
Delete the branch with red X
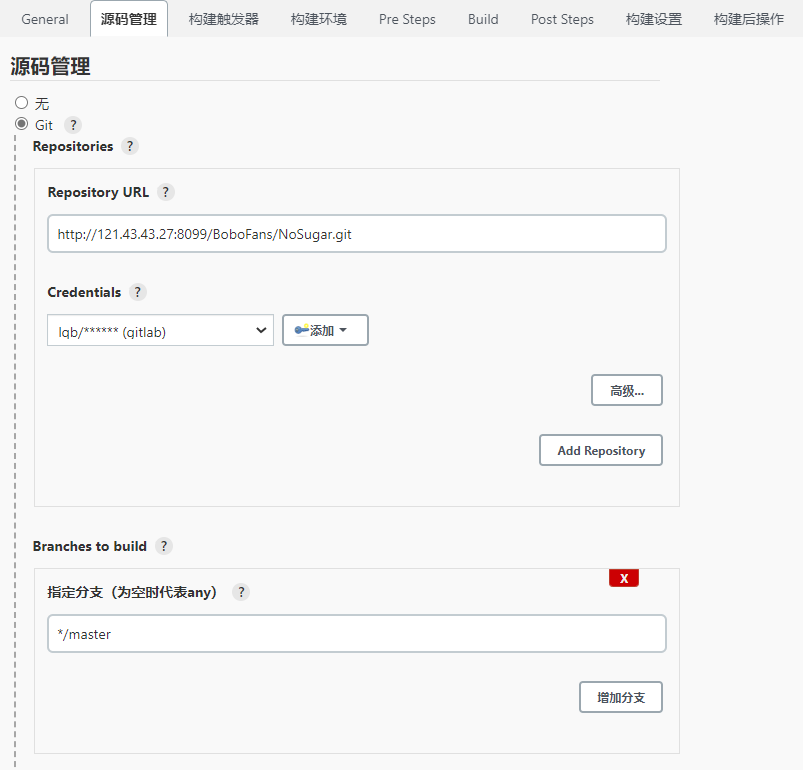pyautogui.click(x=624, y=578)
